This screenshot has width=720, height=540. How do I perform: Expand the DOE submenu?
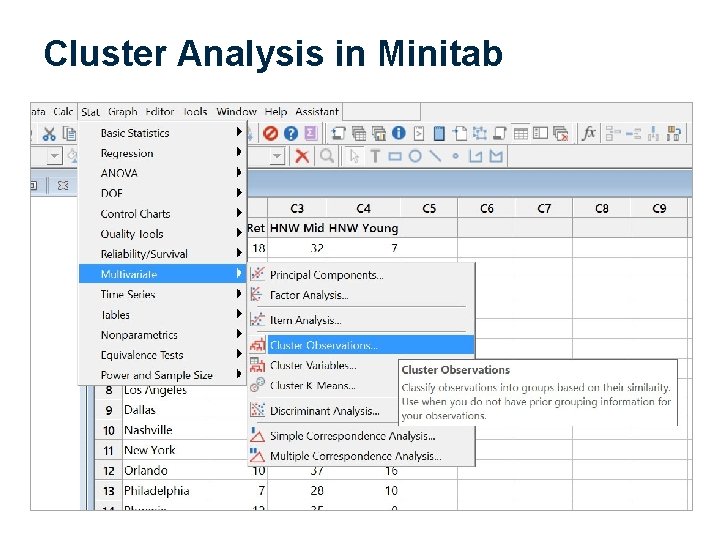tap(163, 193)
